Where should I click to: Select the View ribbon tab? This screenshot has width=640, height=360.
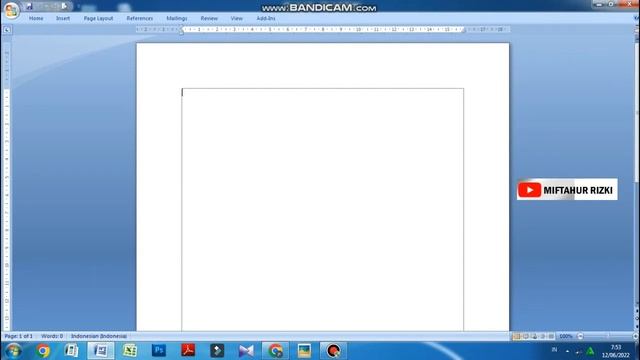click(x=236, y=18)
